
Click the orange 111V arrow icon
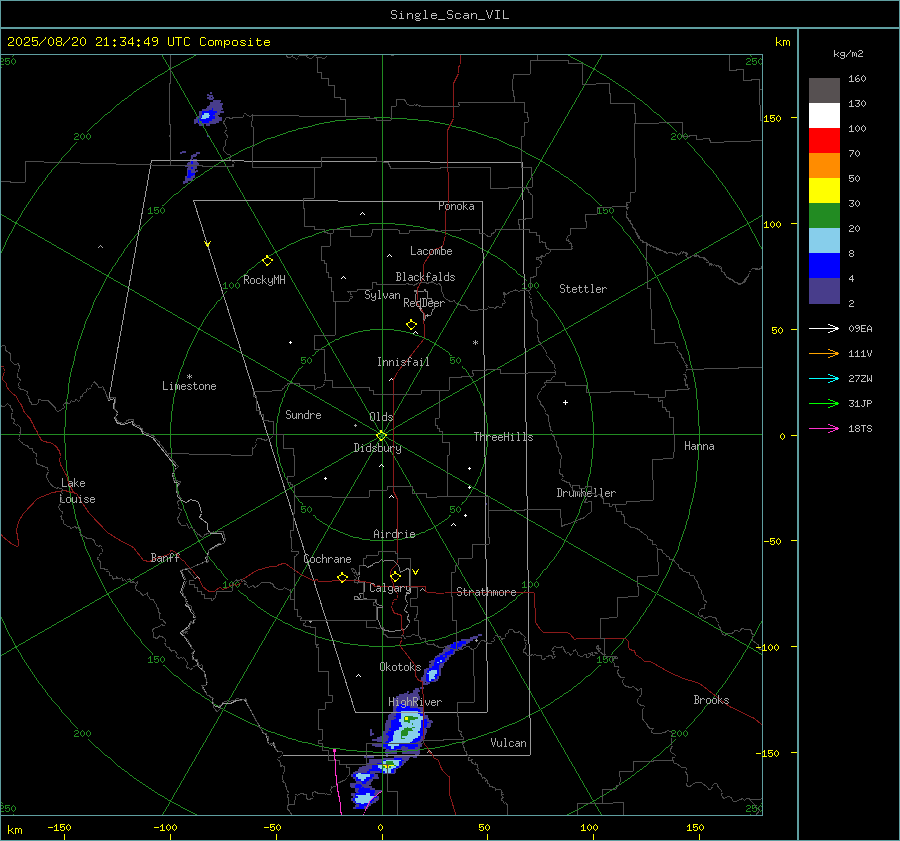point(824,354)
